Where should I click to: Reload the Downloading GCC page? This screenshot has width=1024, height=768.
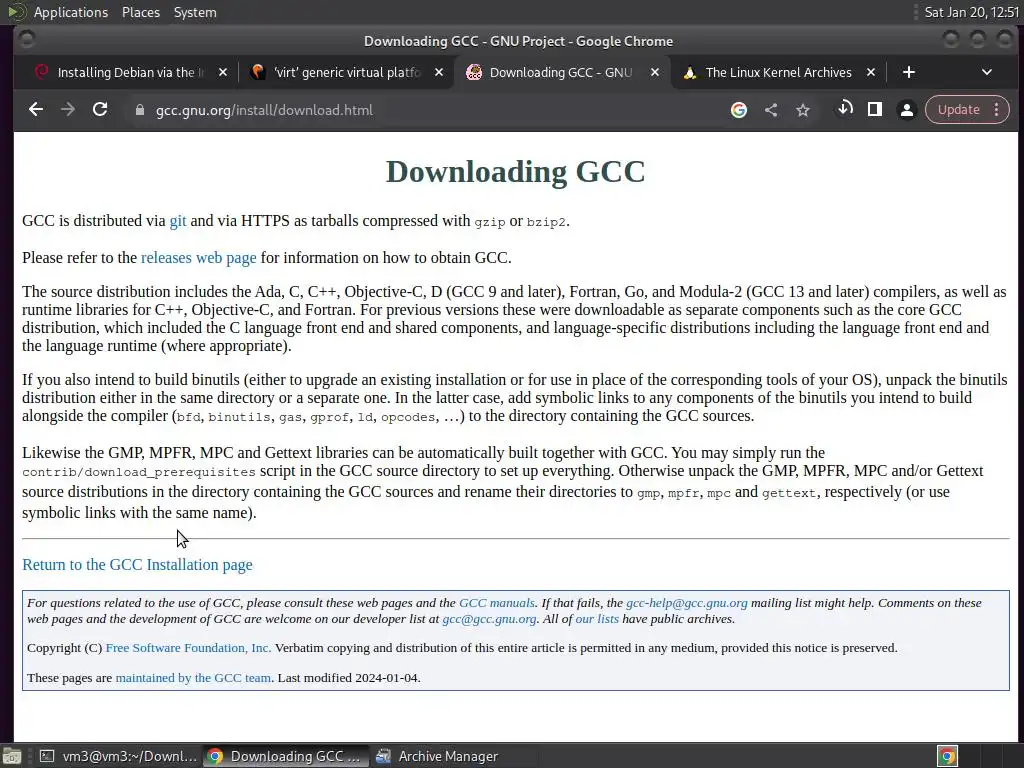100,110
